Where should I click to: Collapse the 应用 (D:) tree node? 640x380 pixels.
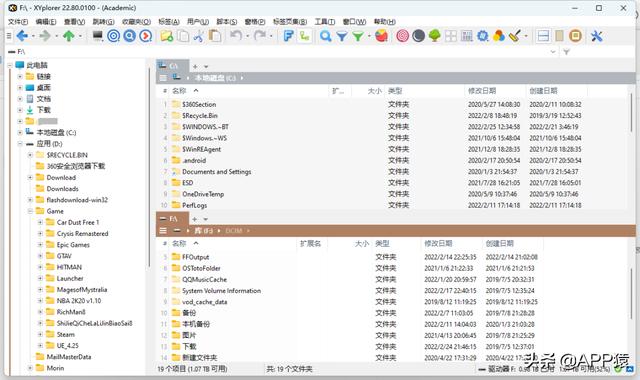[x=20, y=144]
